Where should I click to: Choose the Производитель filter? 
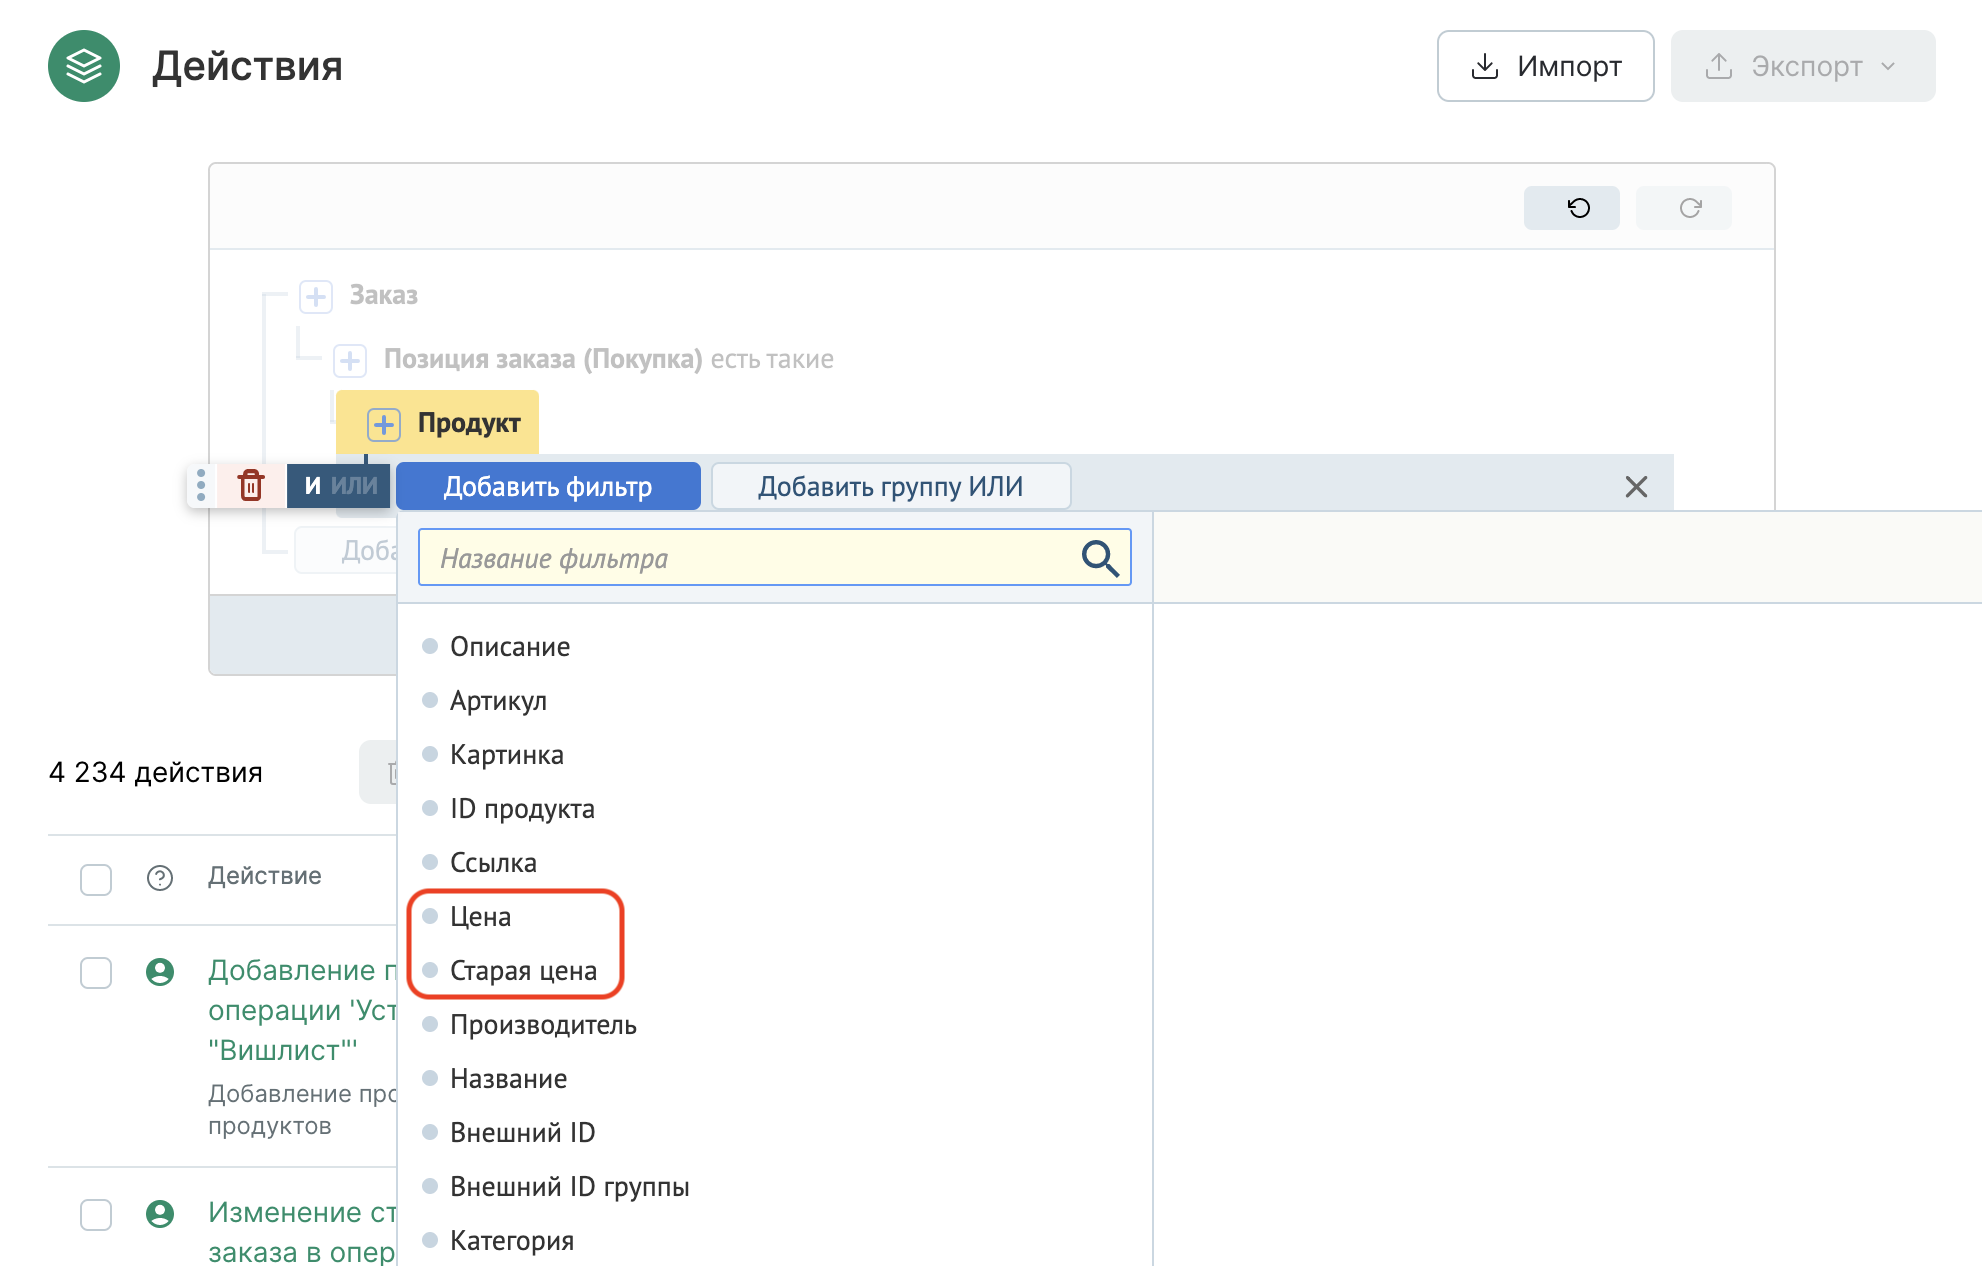coord(543,1025)
